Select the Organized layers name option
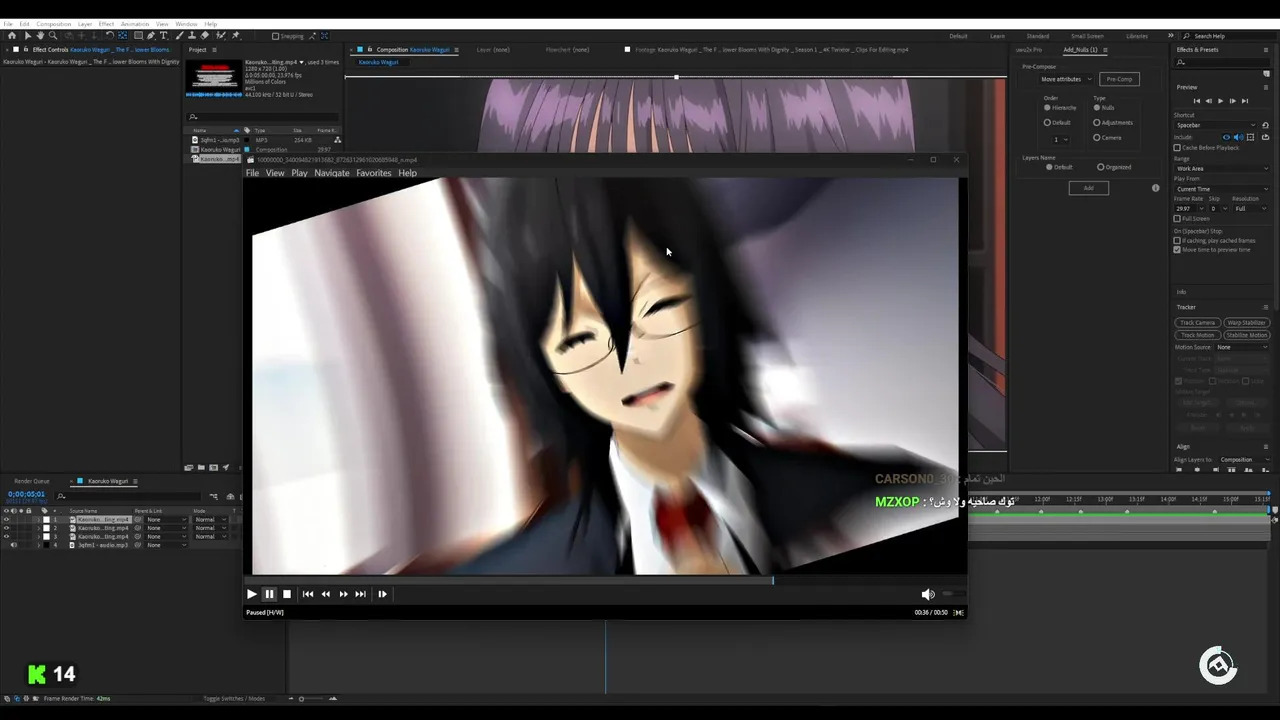 click(x=1100, y=167)
